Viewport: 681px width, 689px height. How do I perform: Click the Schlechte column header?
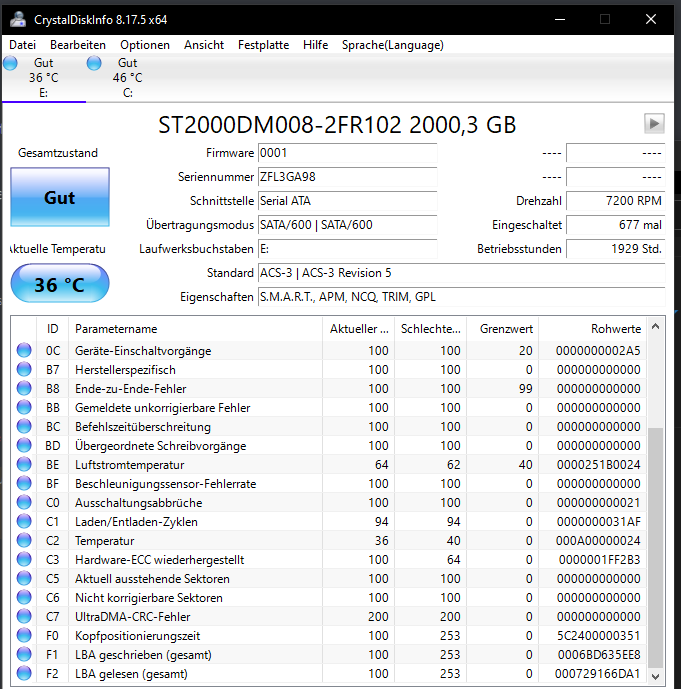coord(431,329)
